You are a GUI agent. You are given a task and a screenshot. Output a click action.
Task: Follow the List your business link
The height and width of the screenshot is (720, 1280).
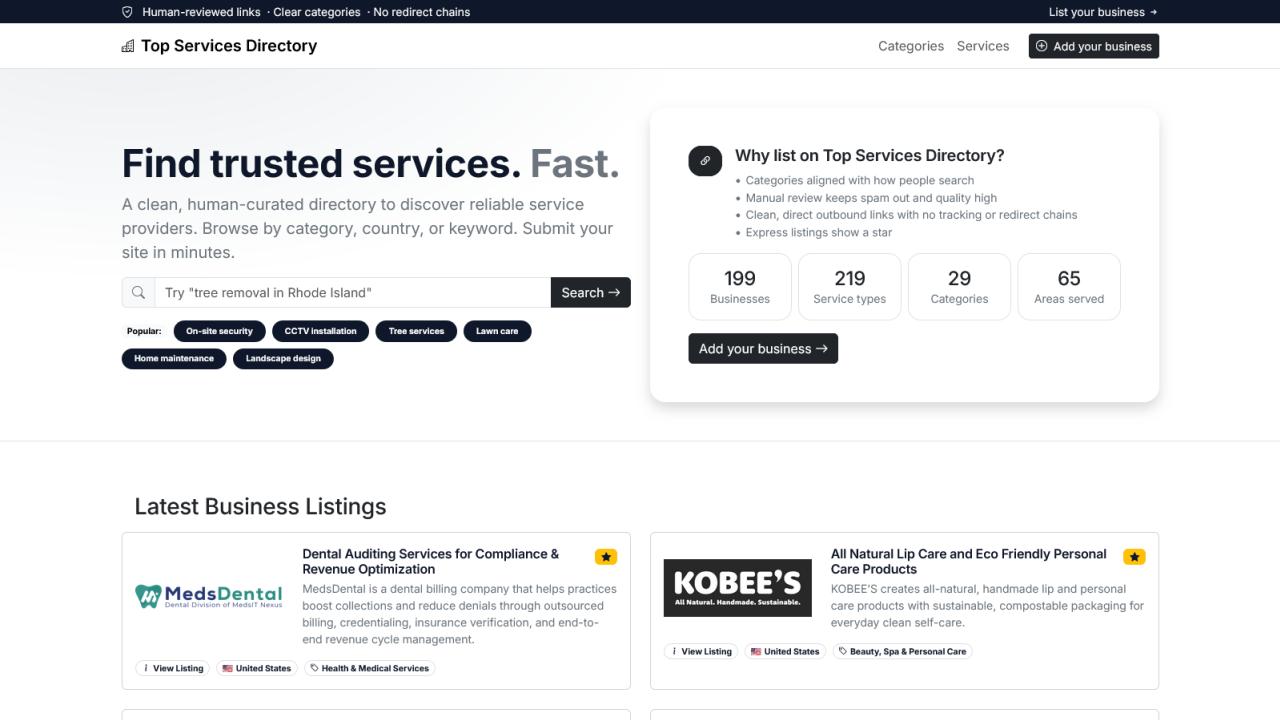point(1102,12)
